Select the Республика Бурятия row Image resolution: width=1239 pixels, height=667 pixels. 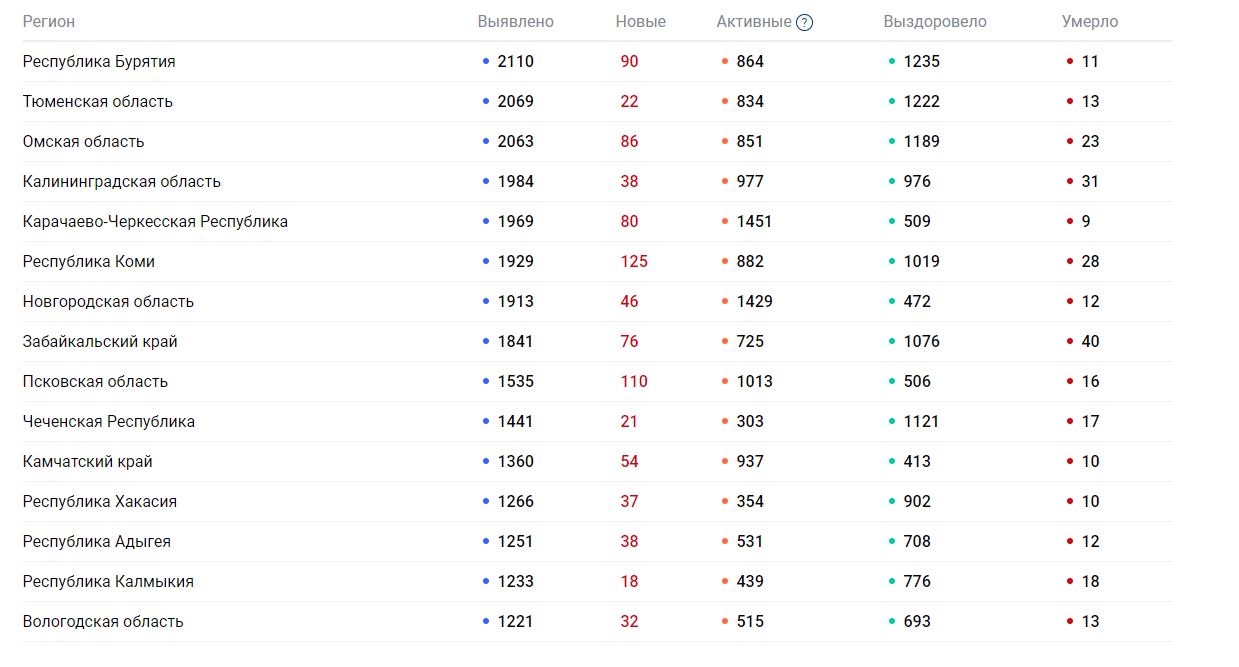[99, 62]
